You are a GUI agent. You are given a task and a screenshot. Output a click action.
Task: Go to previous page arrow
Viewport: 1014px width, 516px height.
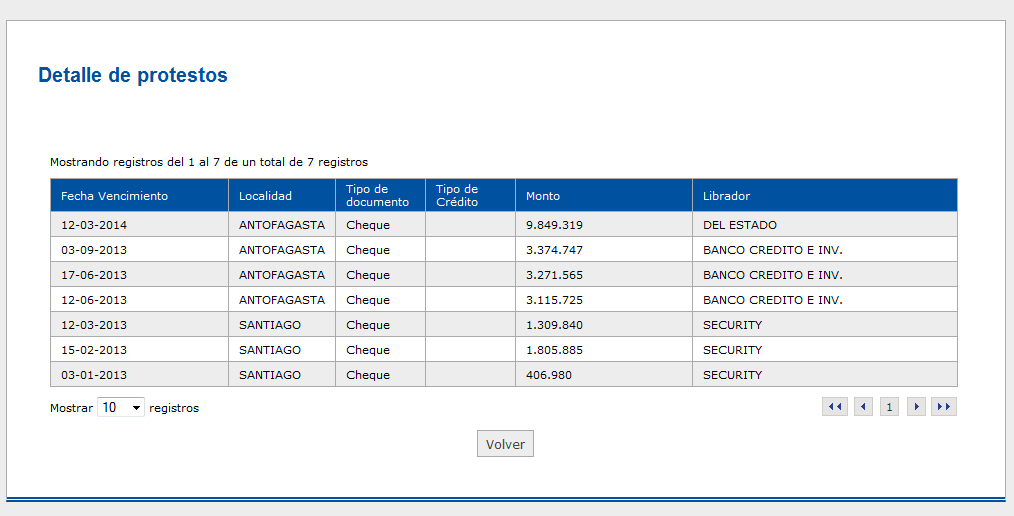(x=863, y=407)
